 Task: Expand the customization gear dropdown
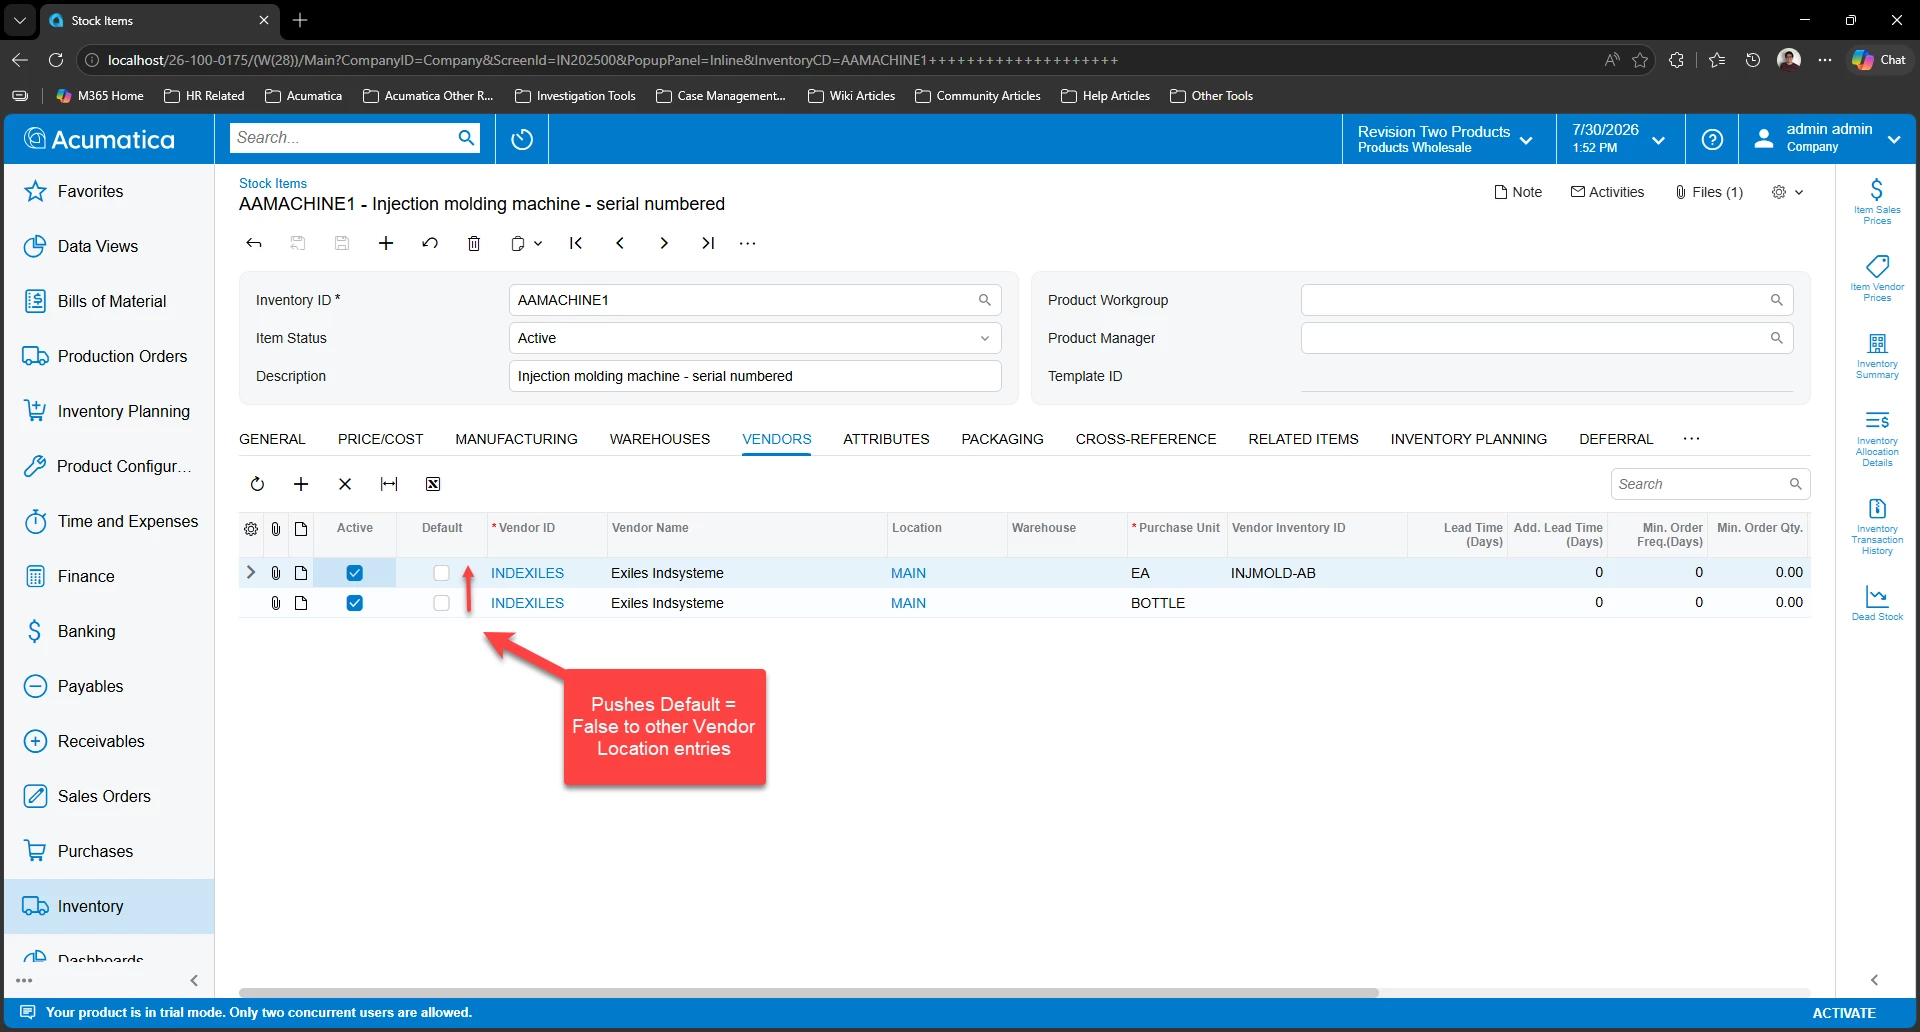coord(1788,192)
